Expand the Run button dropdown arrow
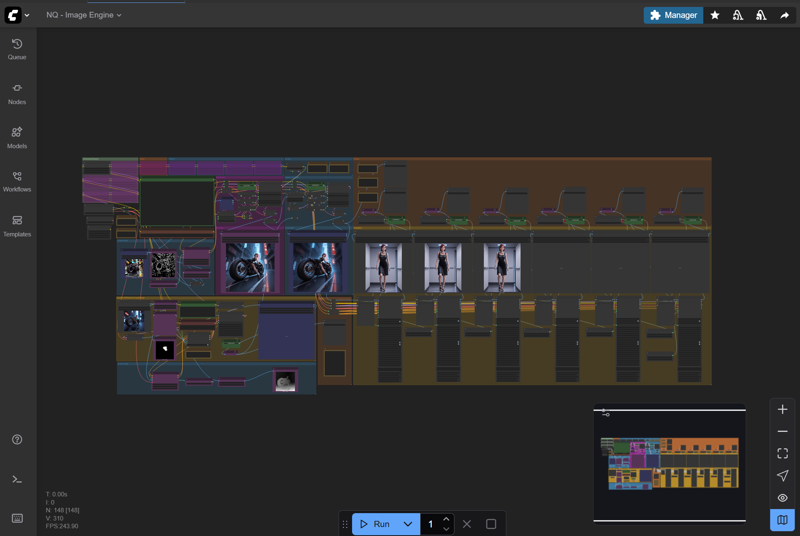The image size is (800, 536). (408, 524)
